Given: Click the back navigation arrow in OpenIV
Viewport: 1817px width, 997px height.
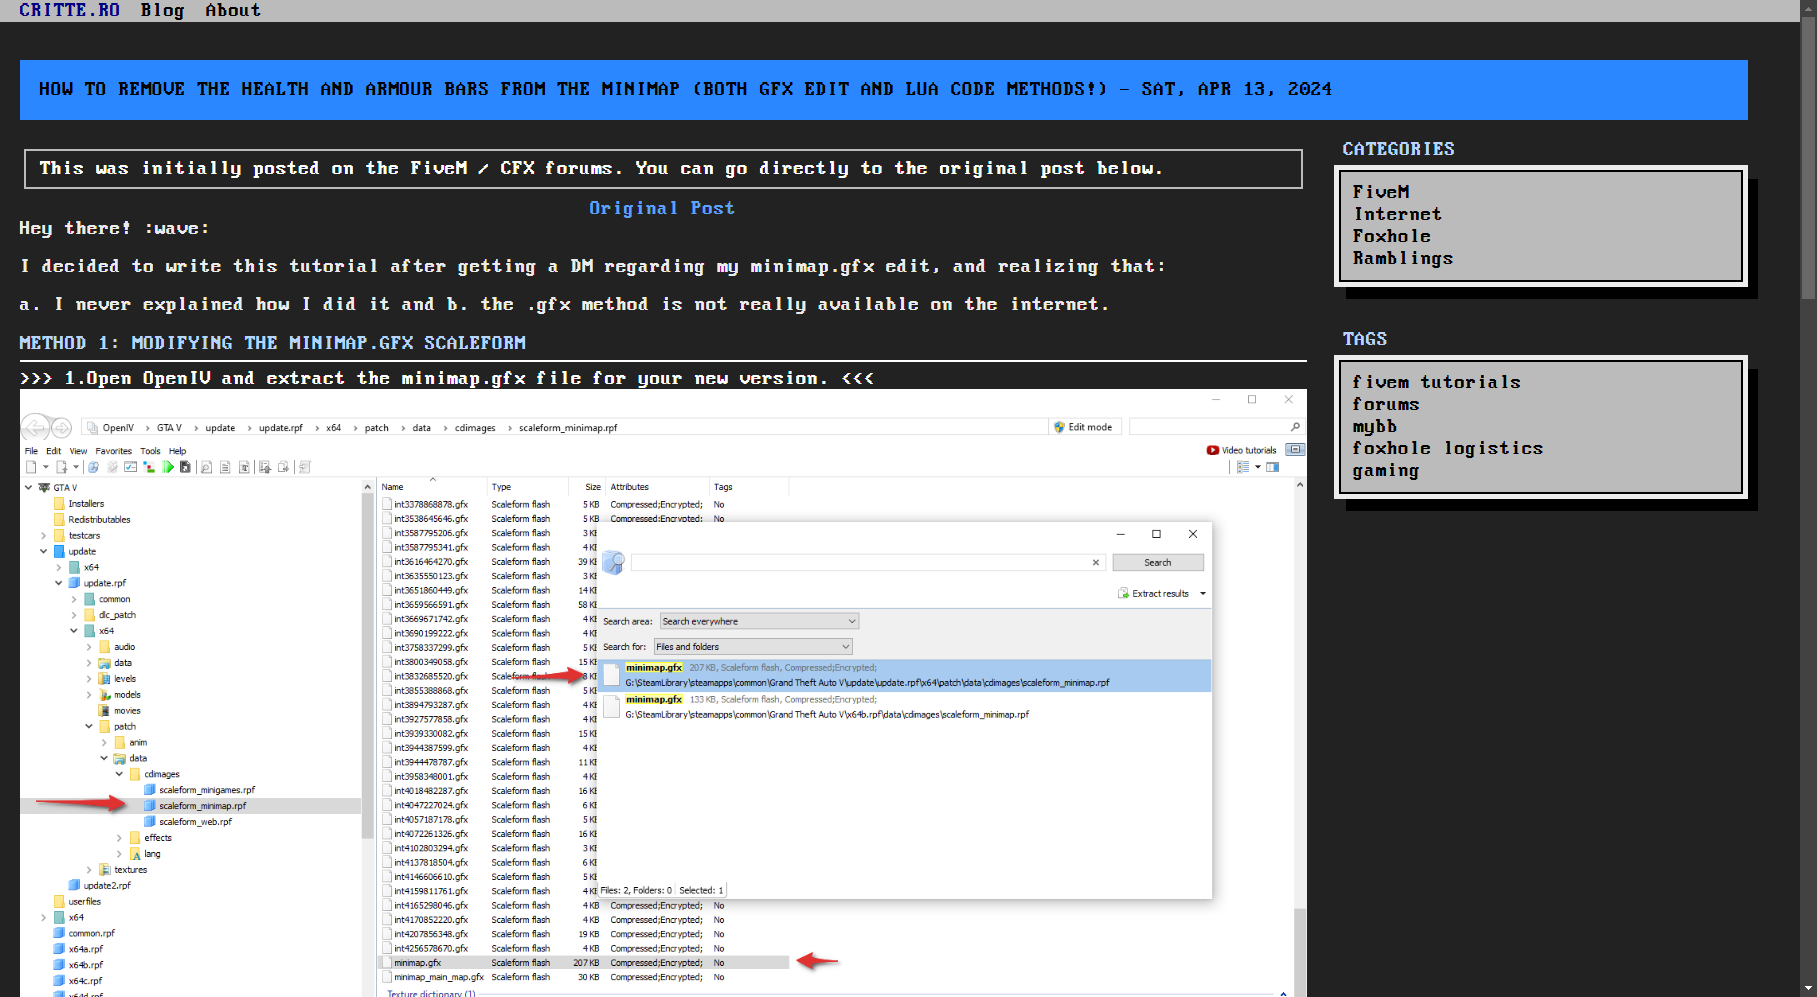Looking at the screenshot, I should coord(35,427).
